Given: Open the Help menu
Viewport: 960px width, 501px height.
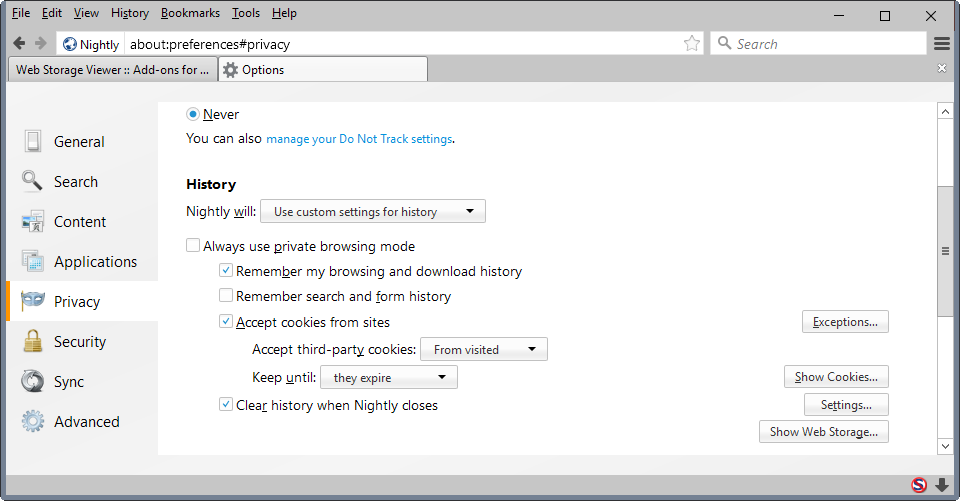Looking at the screenshot, I should pos(284,13).
